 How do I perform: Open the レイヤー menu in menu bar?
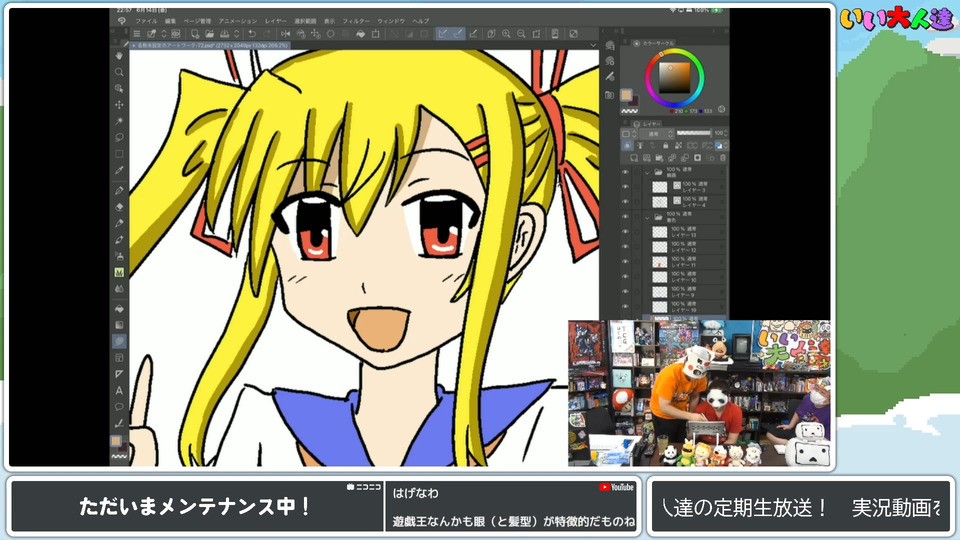pos(273,20)
